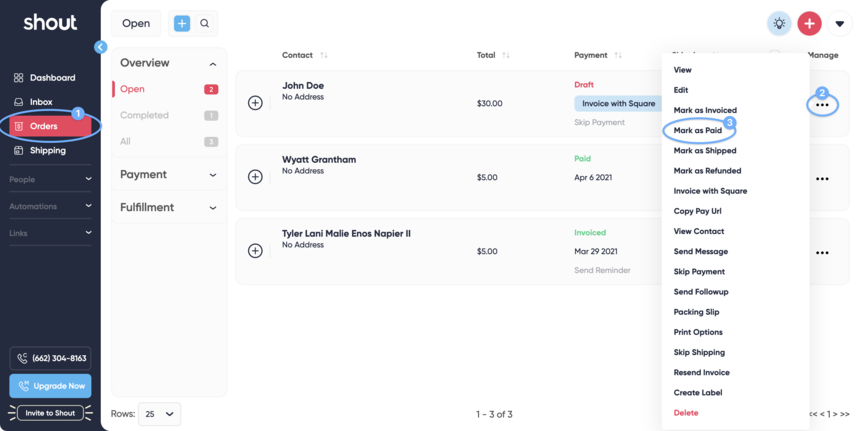The height and width of the screenshot is (431, 860).
Task: Choose Send Message
Action: pos(700,251)
